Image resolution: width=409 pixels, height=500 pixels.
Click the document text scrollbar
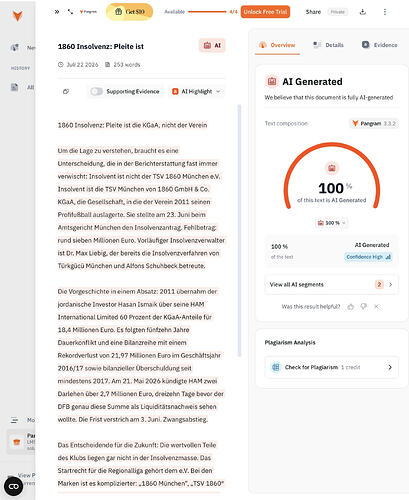point(239,230)
